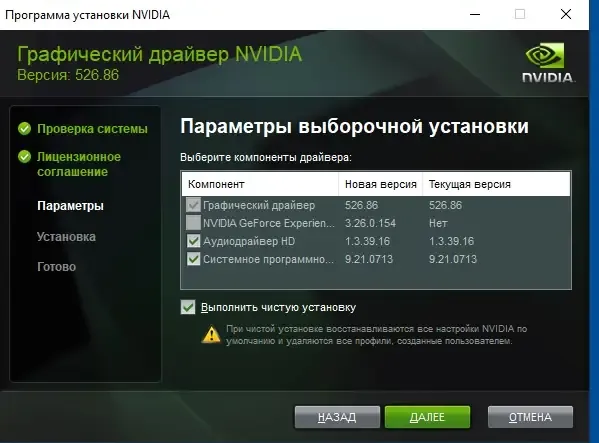Click green checkmark beside Лицензионное соглашение
Image resolution: width=599 pixels, height=443 pixels.
[x=24, y=157]
